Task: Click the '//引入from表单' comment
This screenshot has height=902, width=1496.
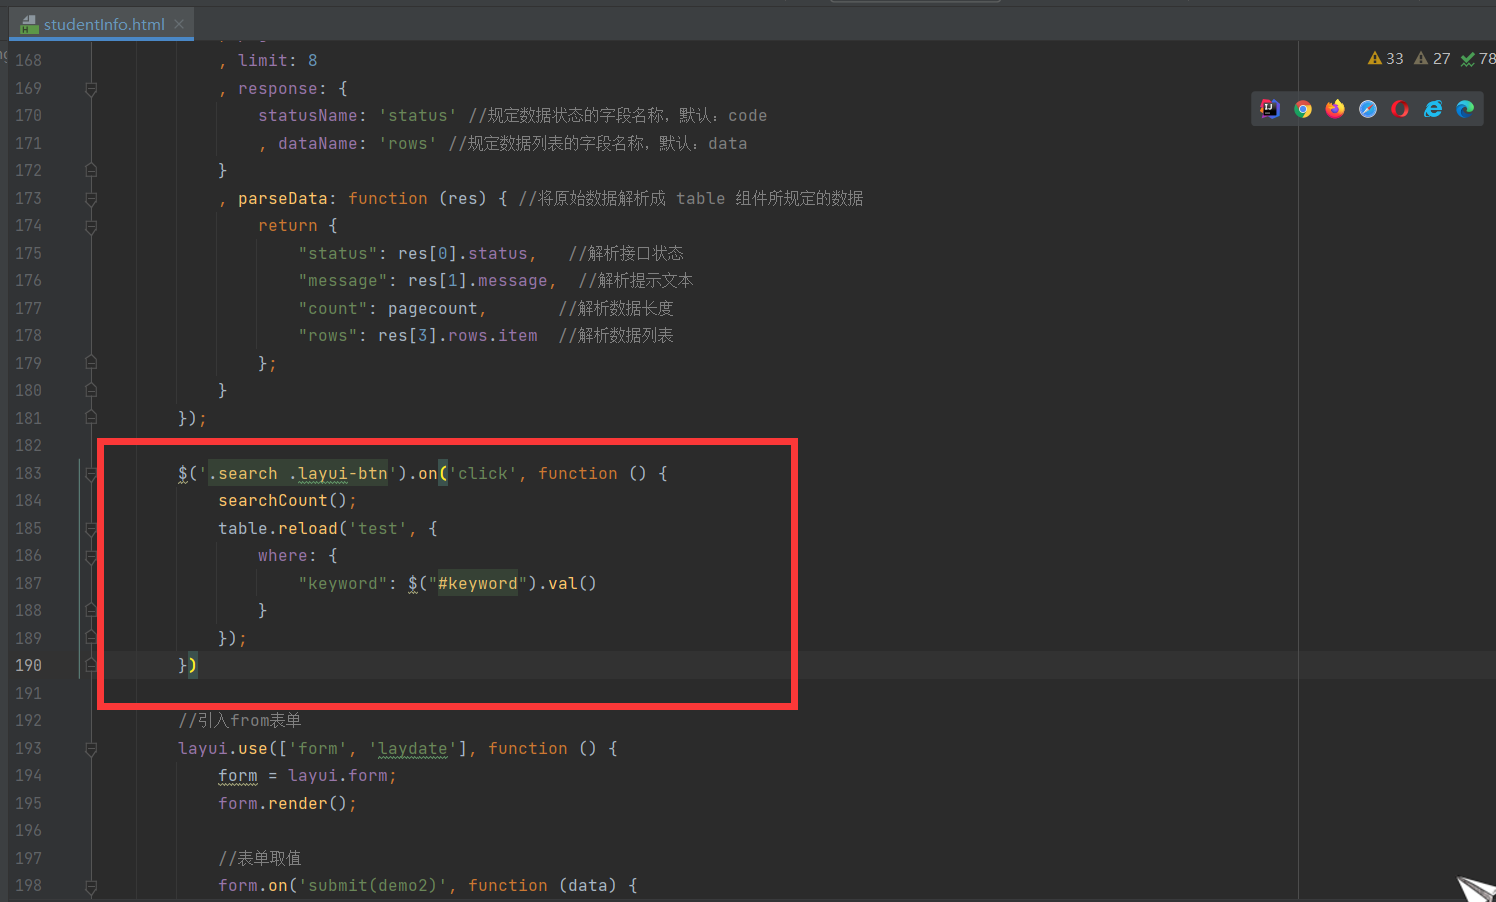Action: coord(240,721)
